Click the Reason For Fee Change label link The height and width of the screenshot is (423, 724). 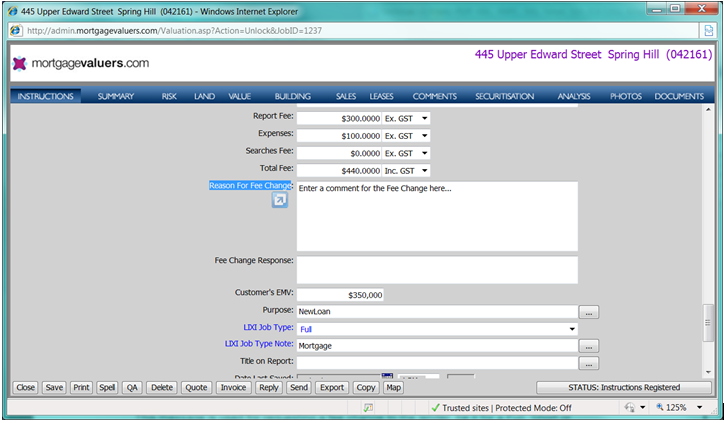point(250,185)
